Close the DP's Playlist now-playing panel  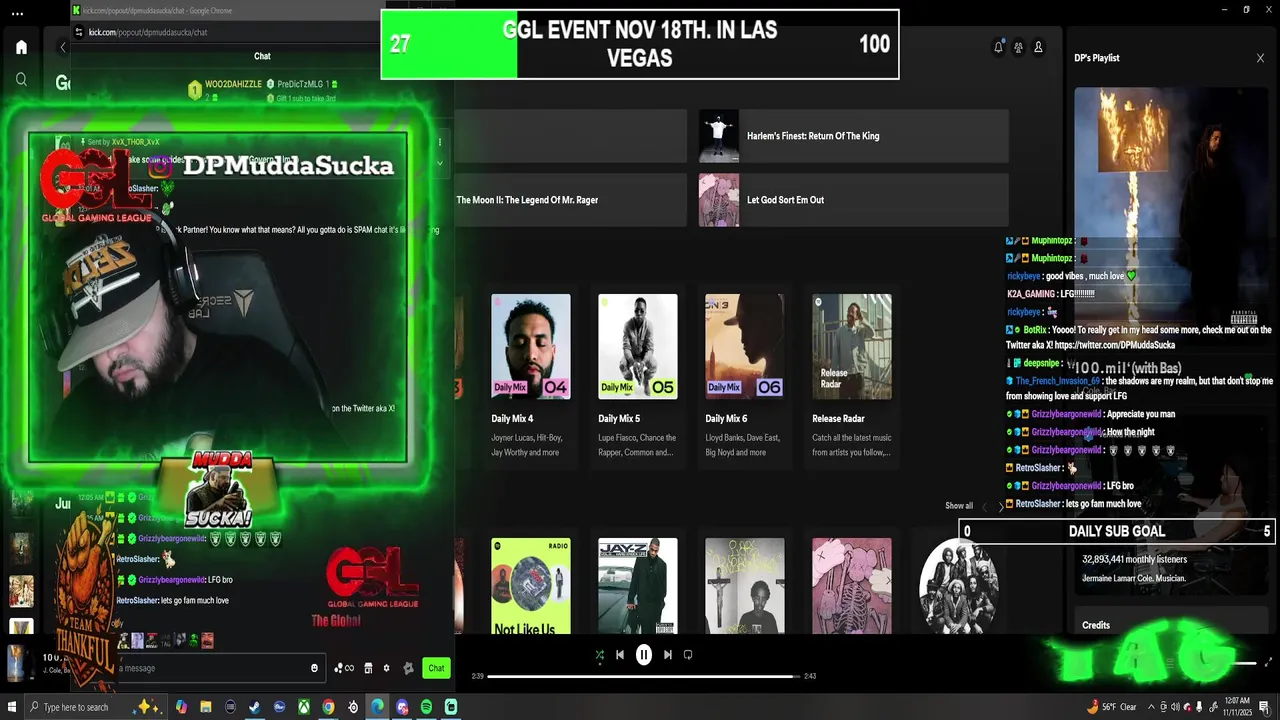pos(1260,58)
